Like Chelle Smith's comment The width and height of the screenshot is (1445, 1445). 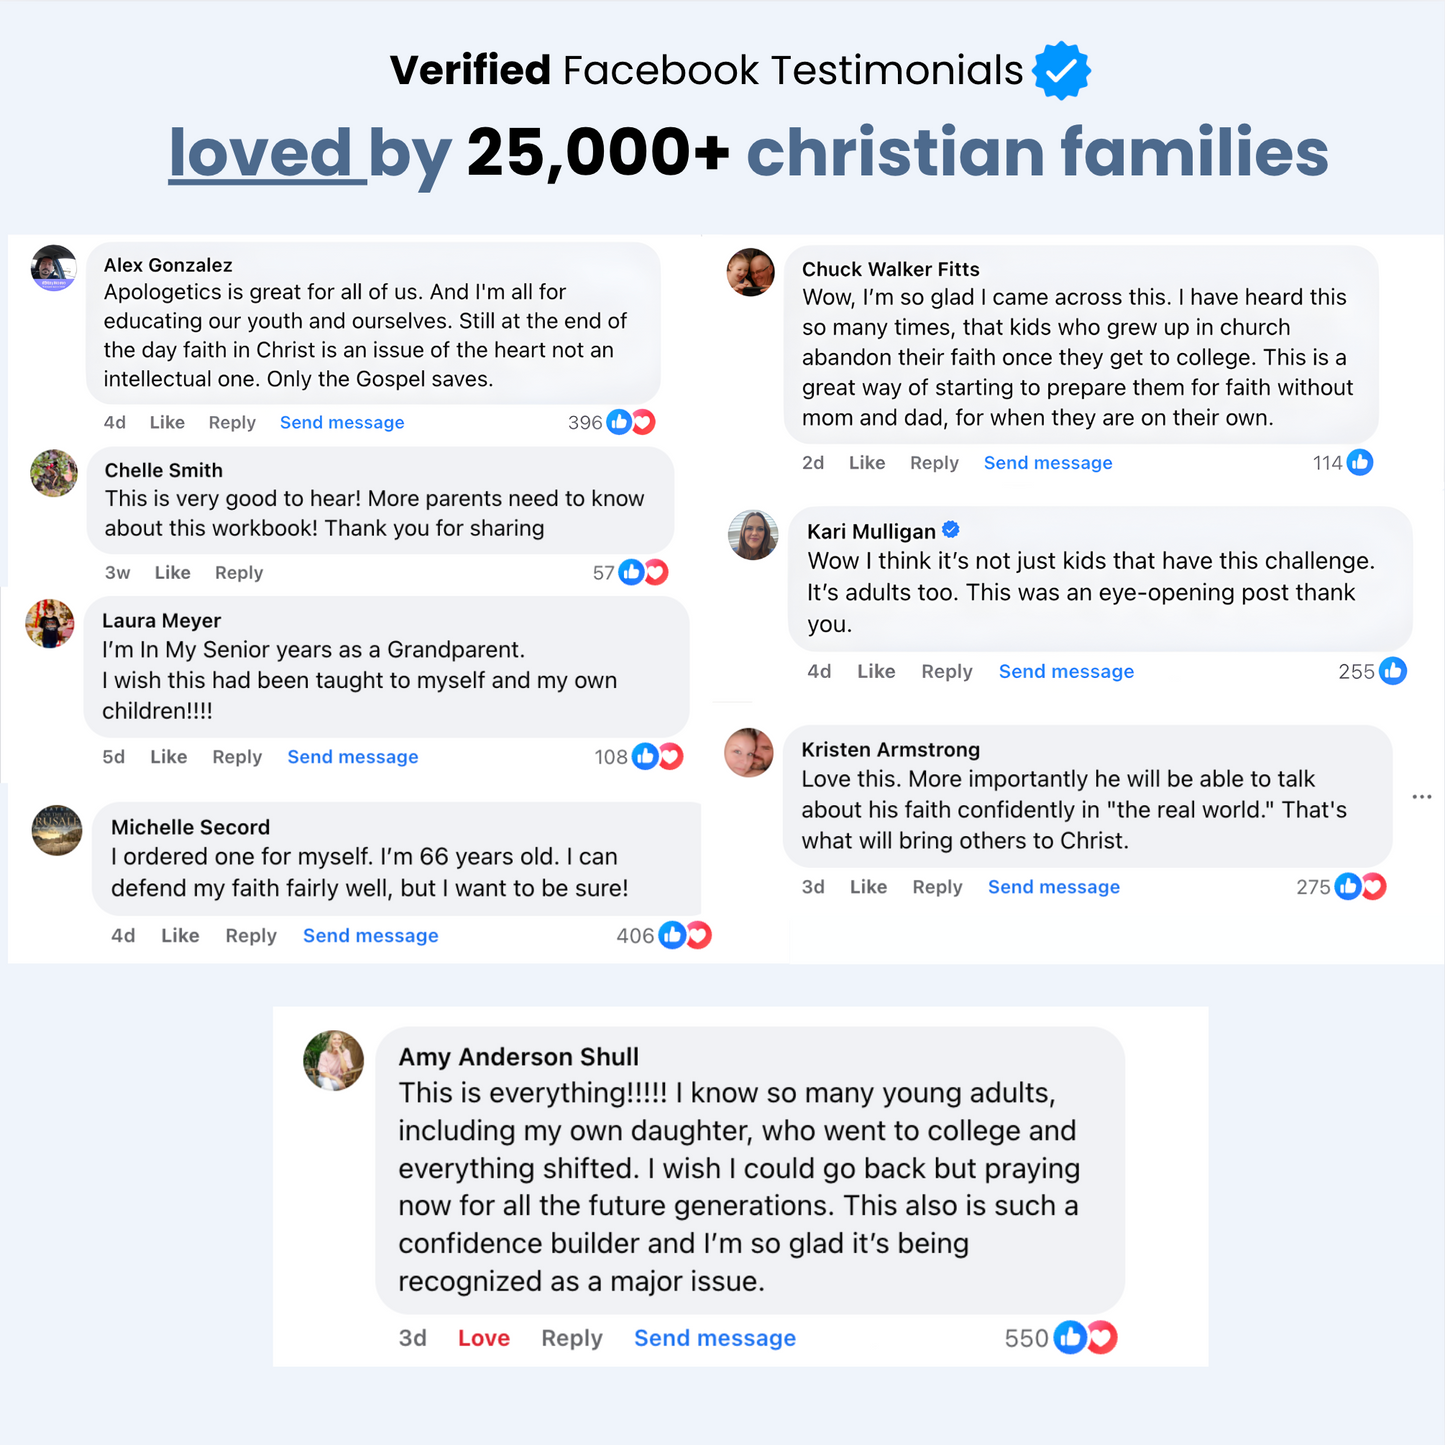click(172, 573)
